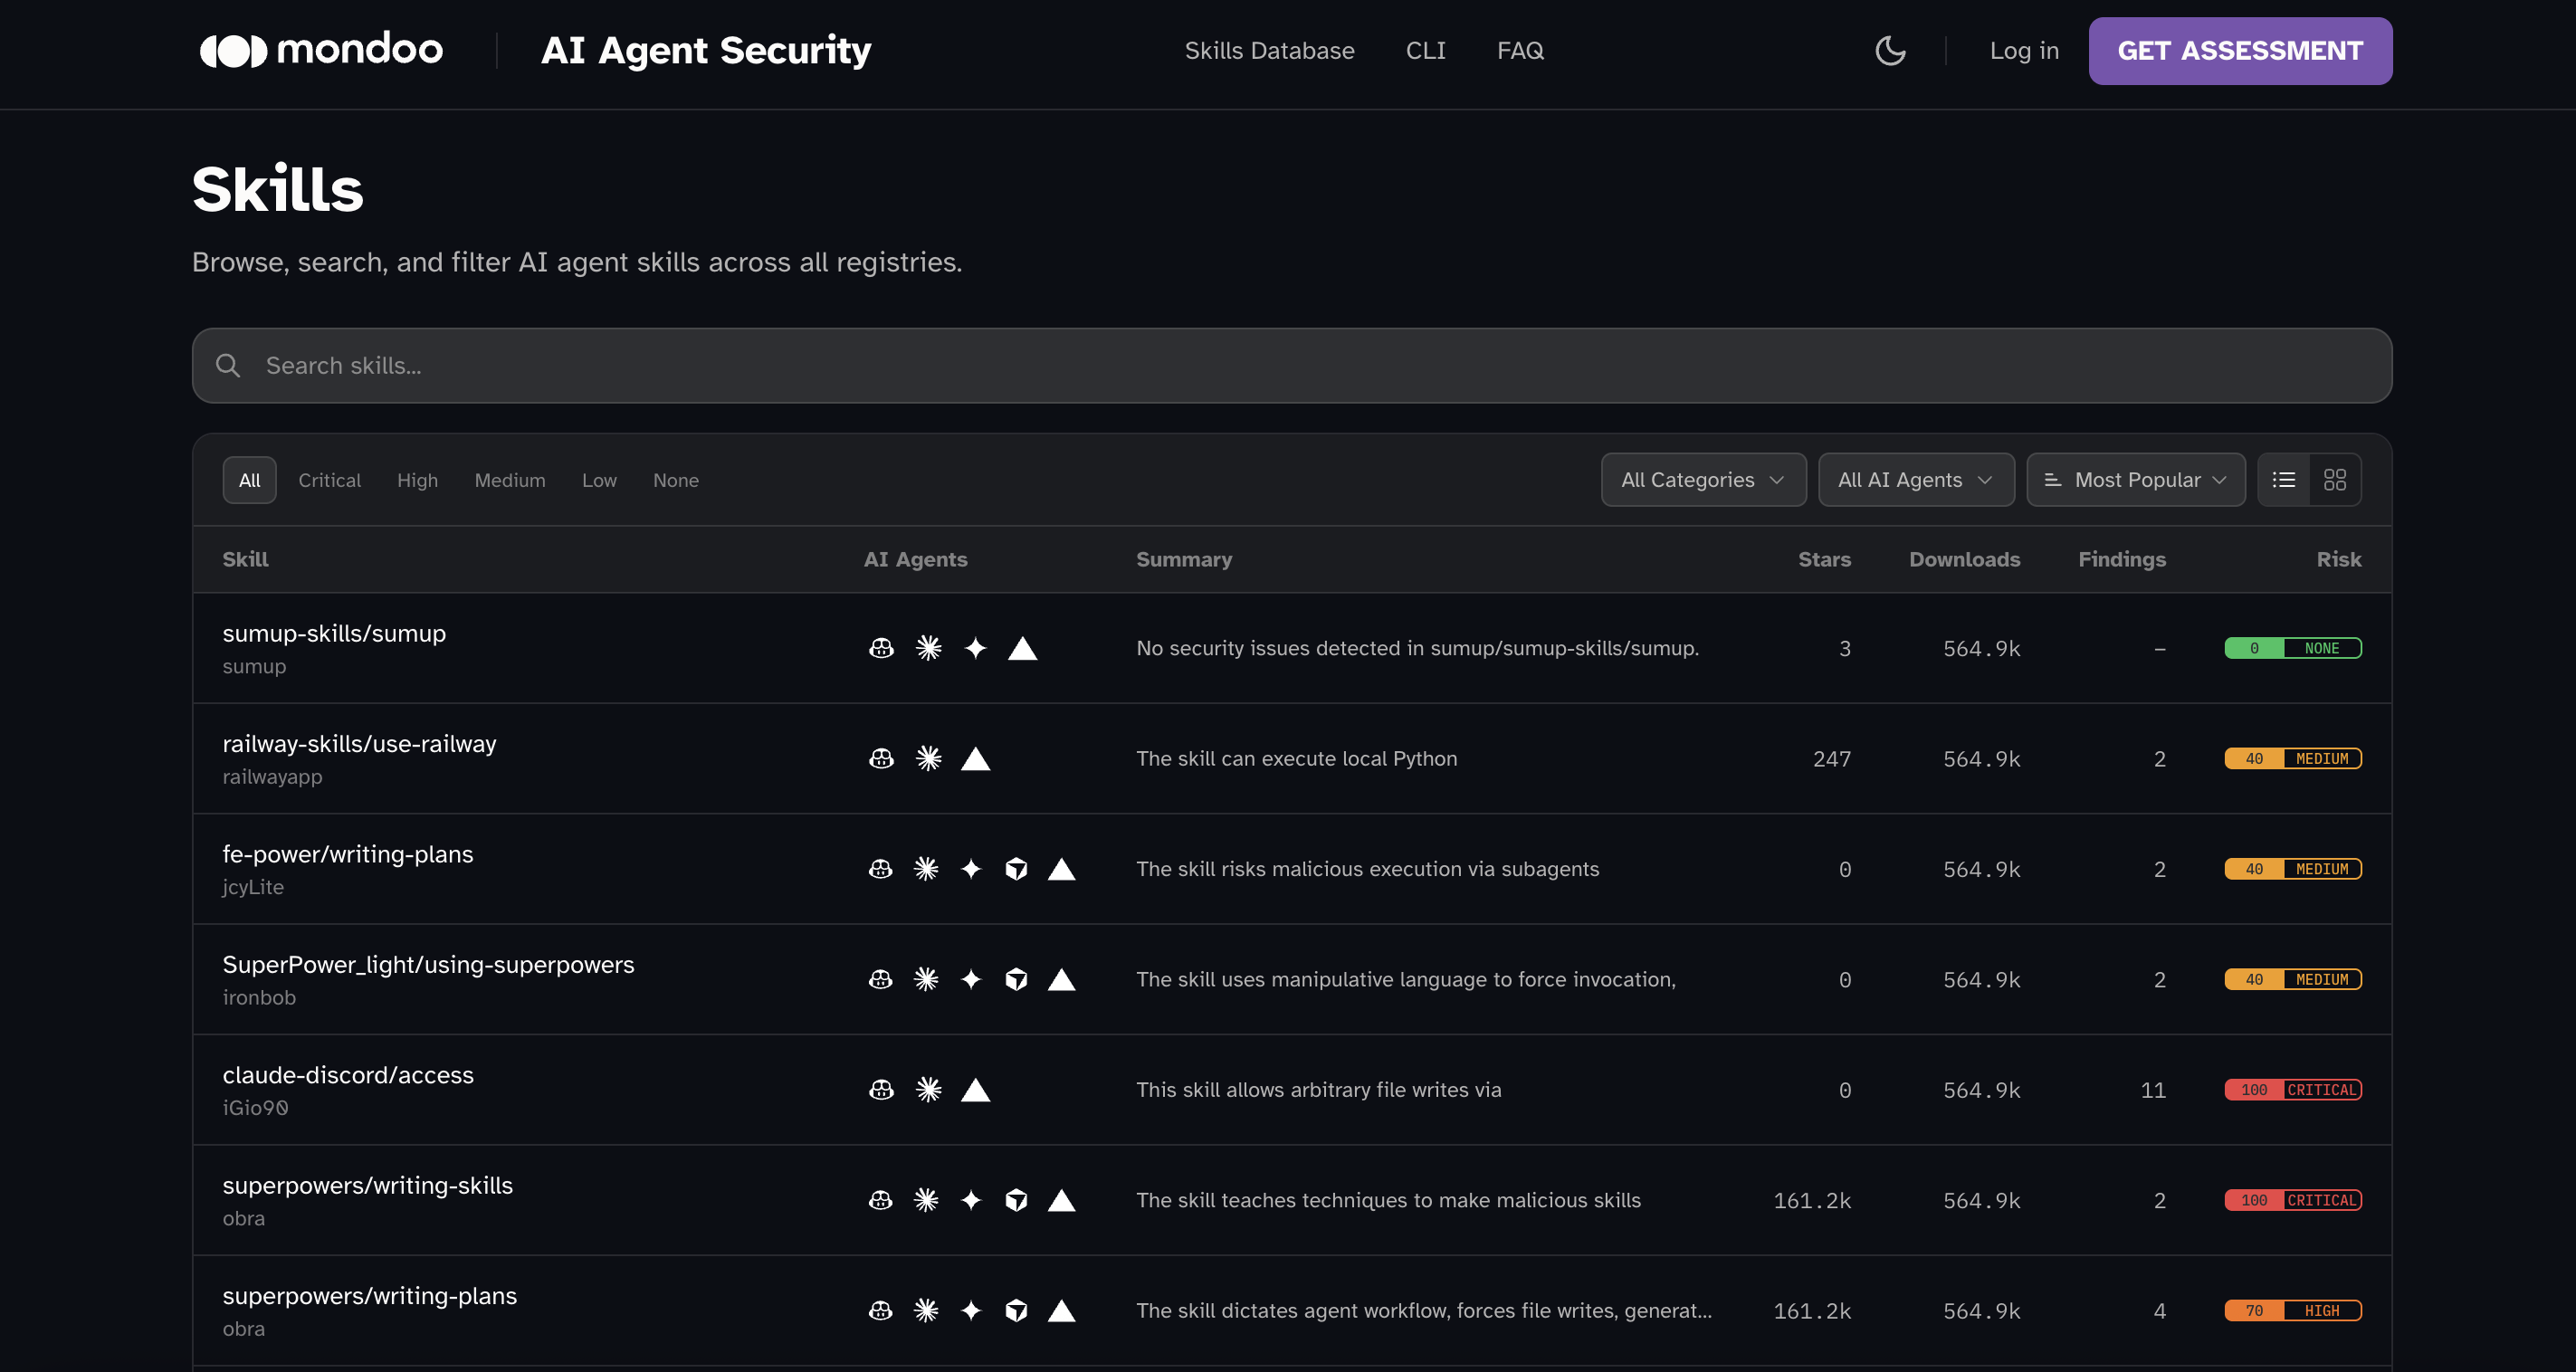The image size is (2576, 1372).
Task: Switch to the grid view layout
Action: pos(2334,480)
